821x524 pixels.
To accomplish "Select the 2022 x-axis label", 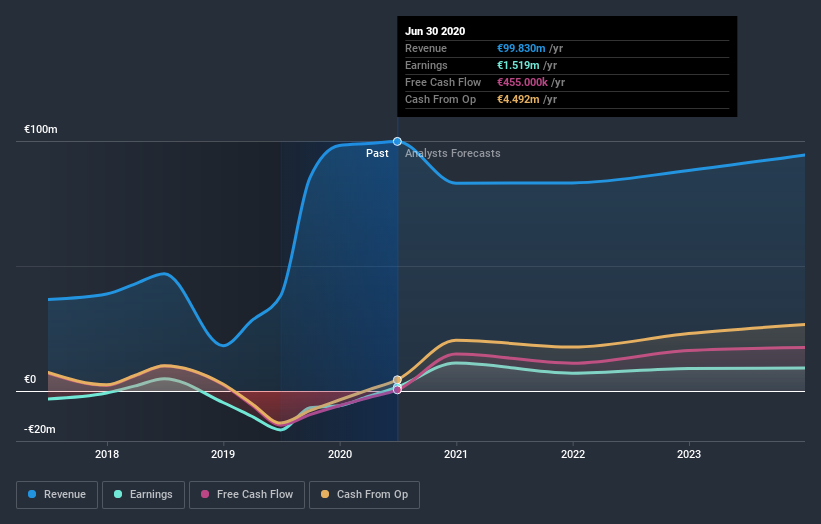I will point(573,454).
